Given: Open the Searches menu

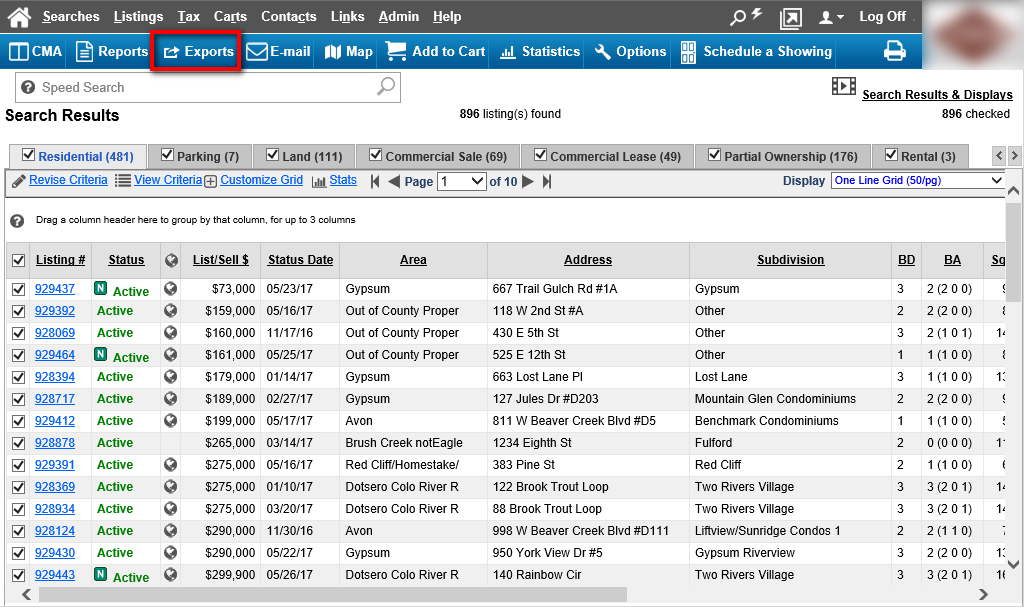Looking at the screenshot, I should [71, 16].
